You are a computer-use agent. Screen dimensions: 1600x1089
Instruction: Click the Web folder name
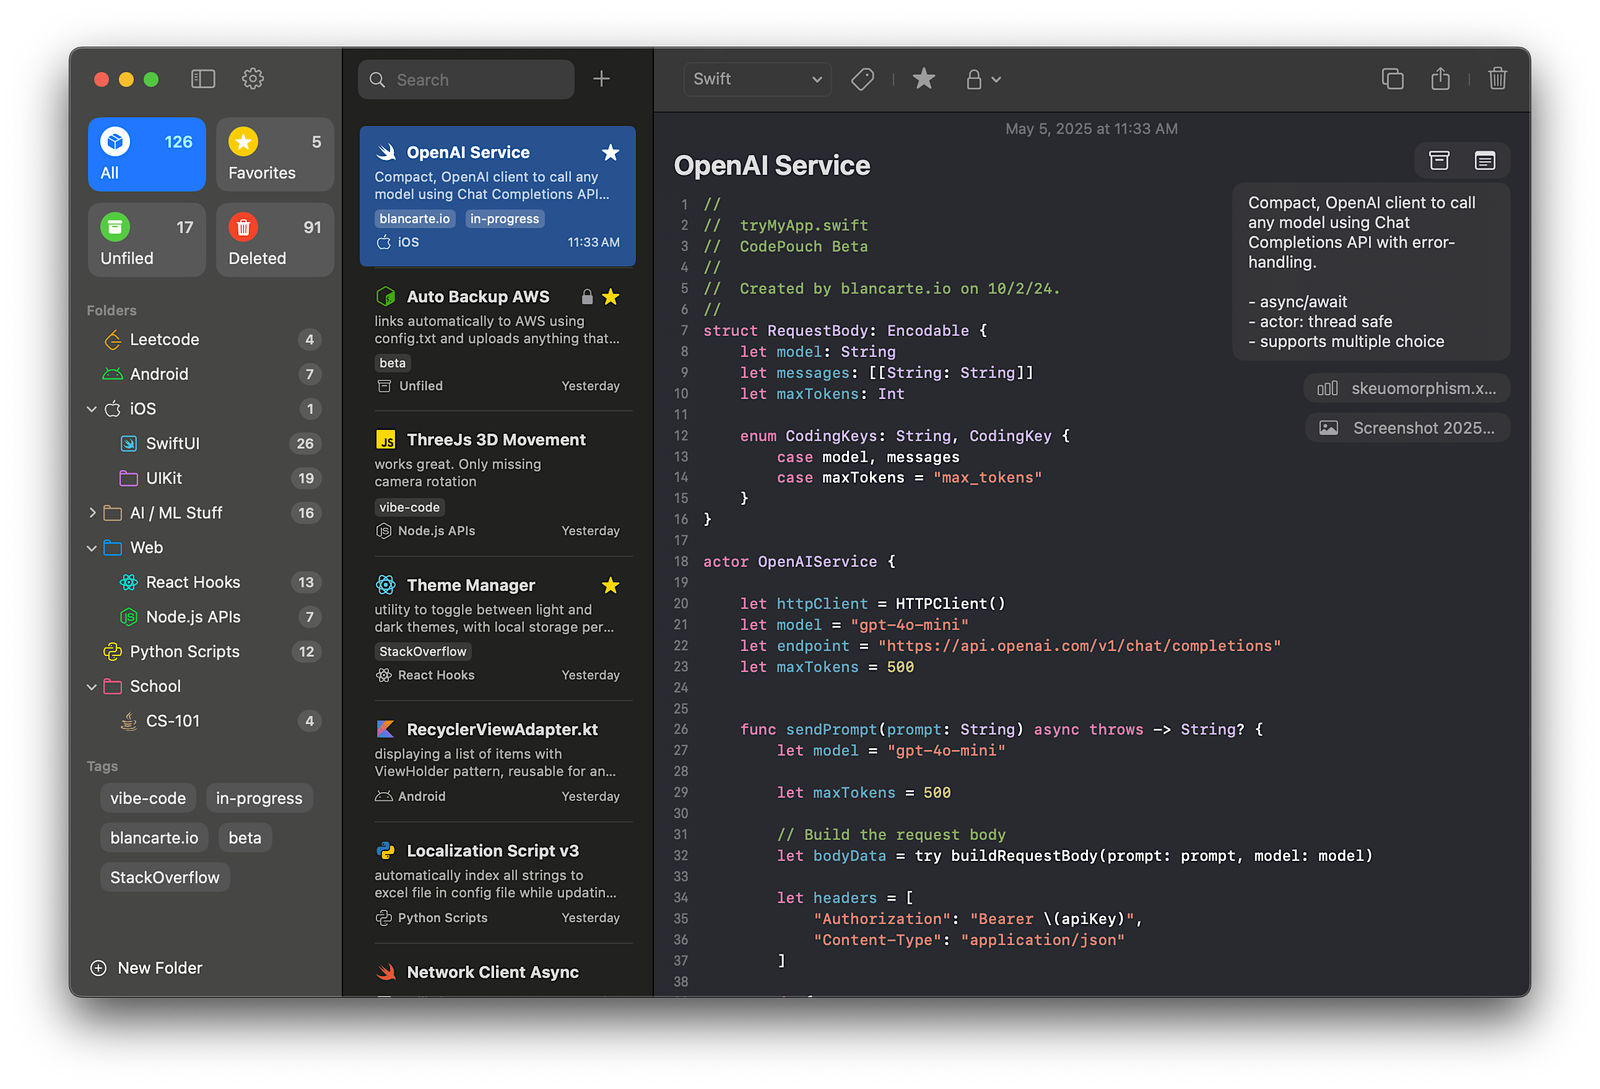(146, 548)
